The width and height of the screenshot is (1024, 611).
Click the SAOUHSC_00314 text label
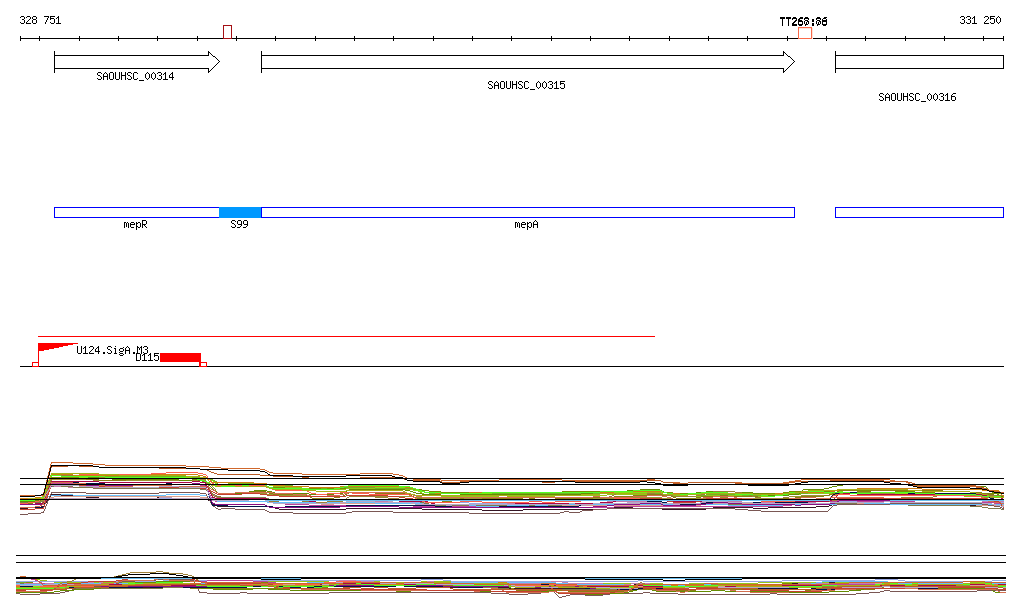point(135,76)
